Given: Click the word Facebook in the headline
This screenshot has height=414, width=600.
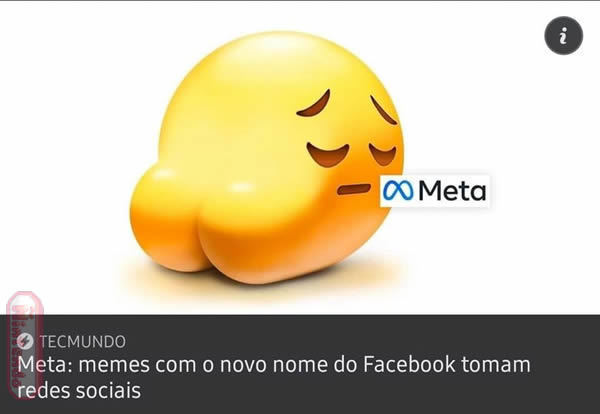Looking at the screenshot, I should [409, 364].
